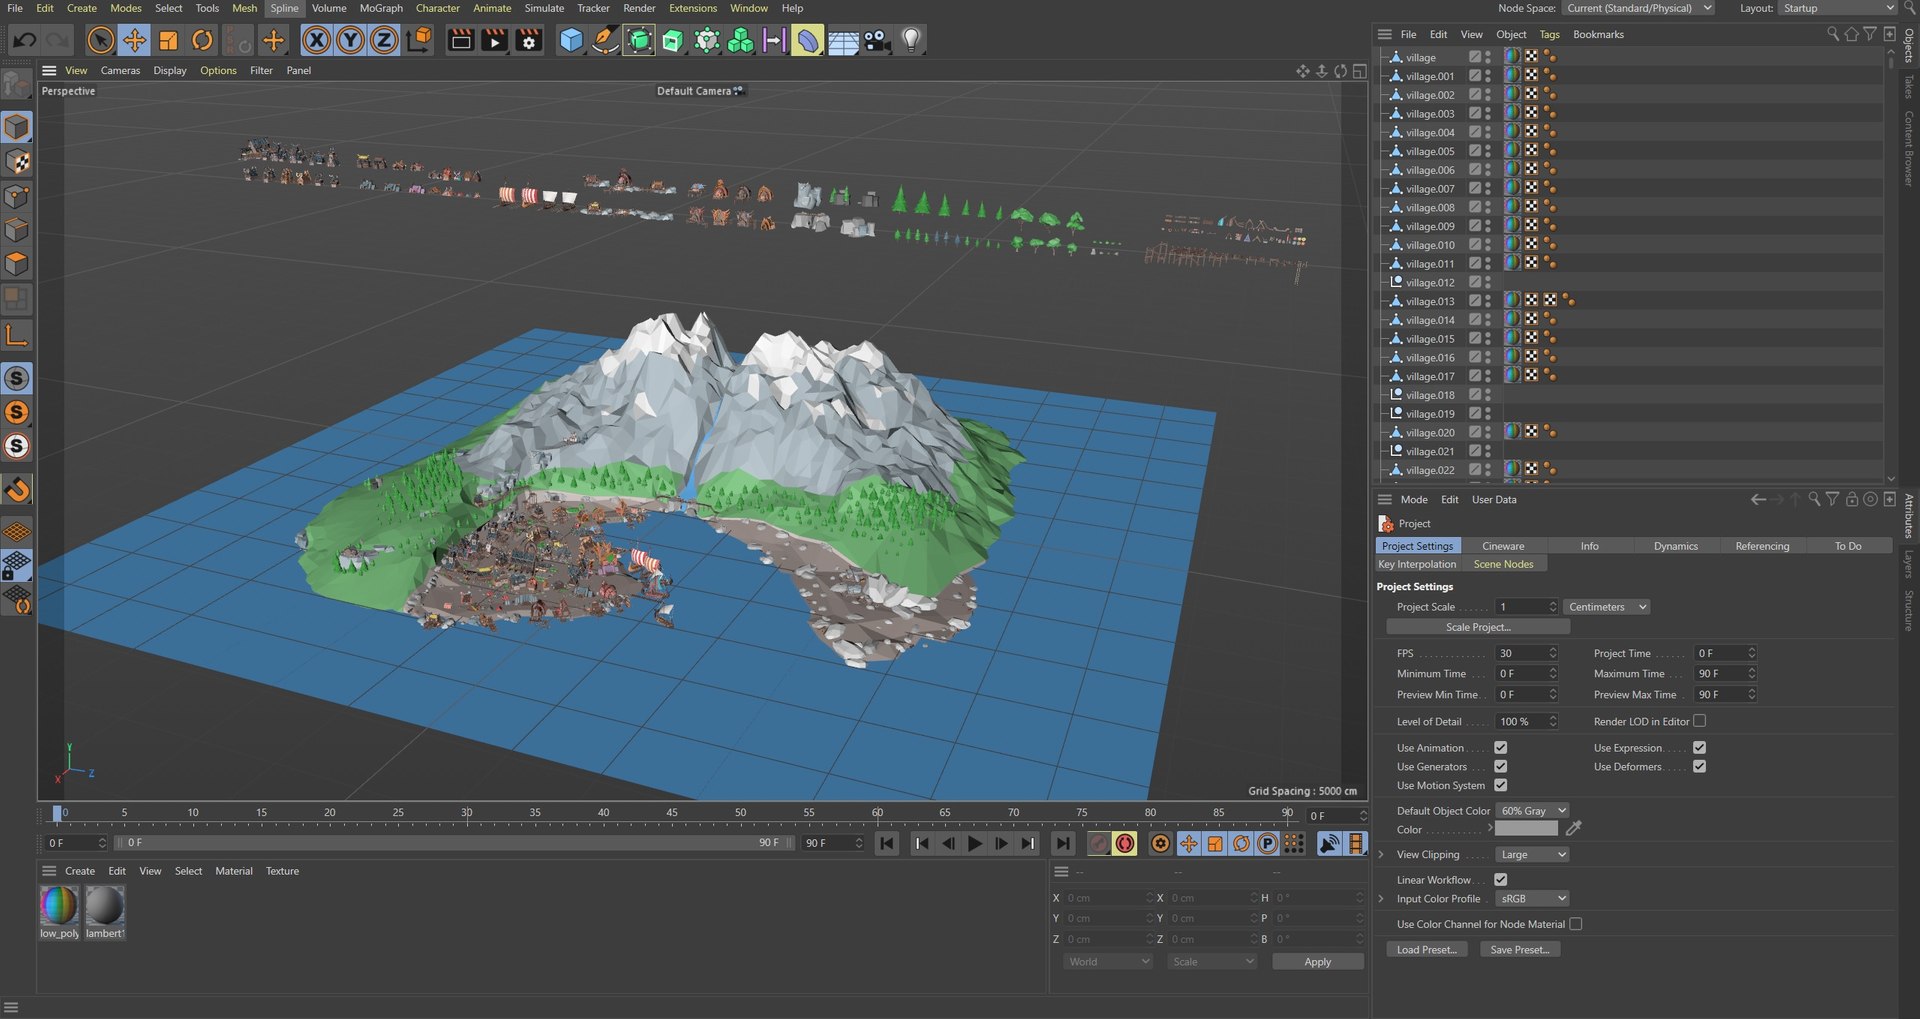The height and width of the screenshot is (1019, 1920).
Task: Click the Record Active Objects button
Action: [1098, 844]
